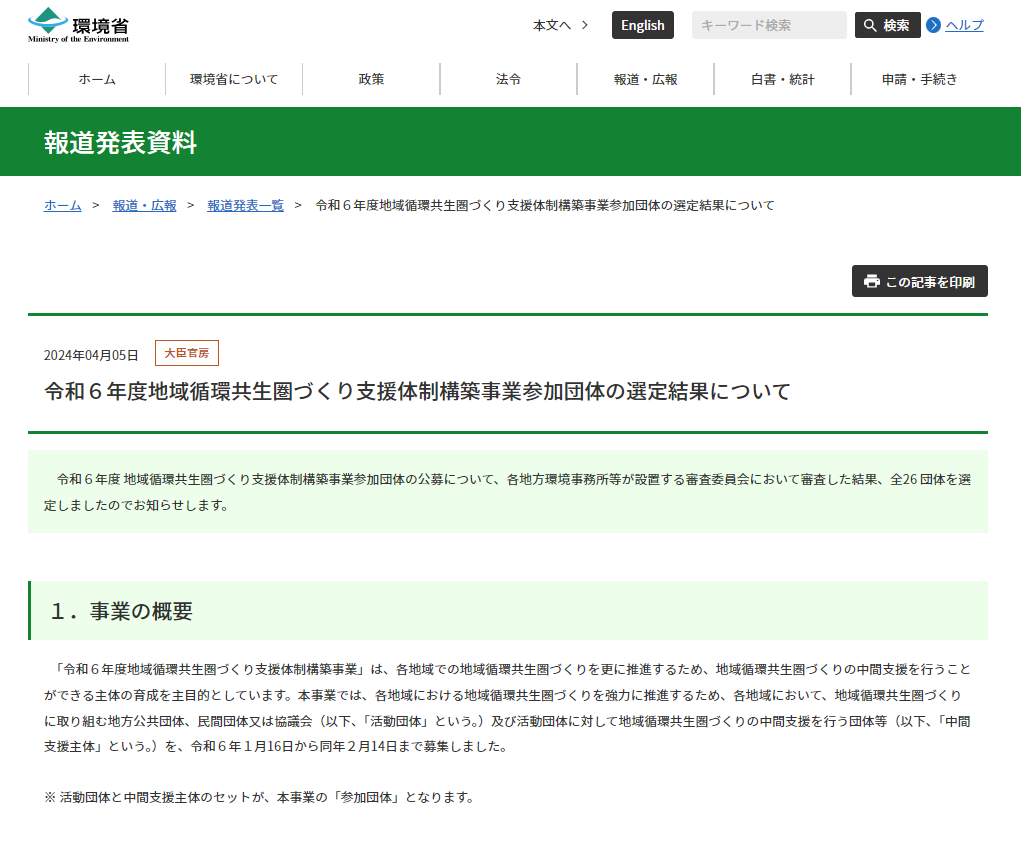The width and height of the screenshot is (1021, 841).
Task: Click ホーム in the breadcrumb trail
Action: click(61, 205)
